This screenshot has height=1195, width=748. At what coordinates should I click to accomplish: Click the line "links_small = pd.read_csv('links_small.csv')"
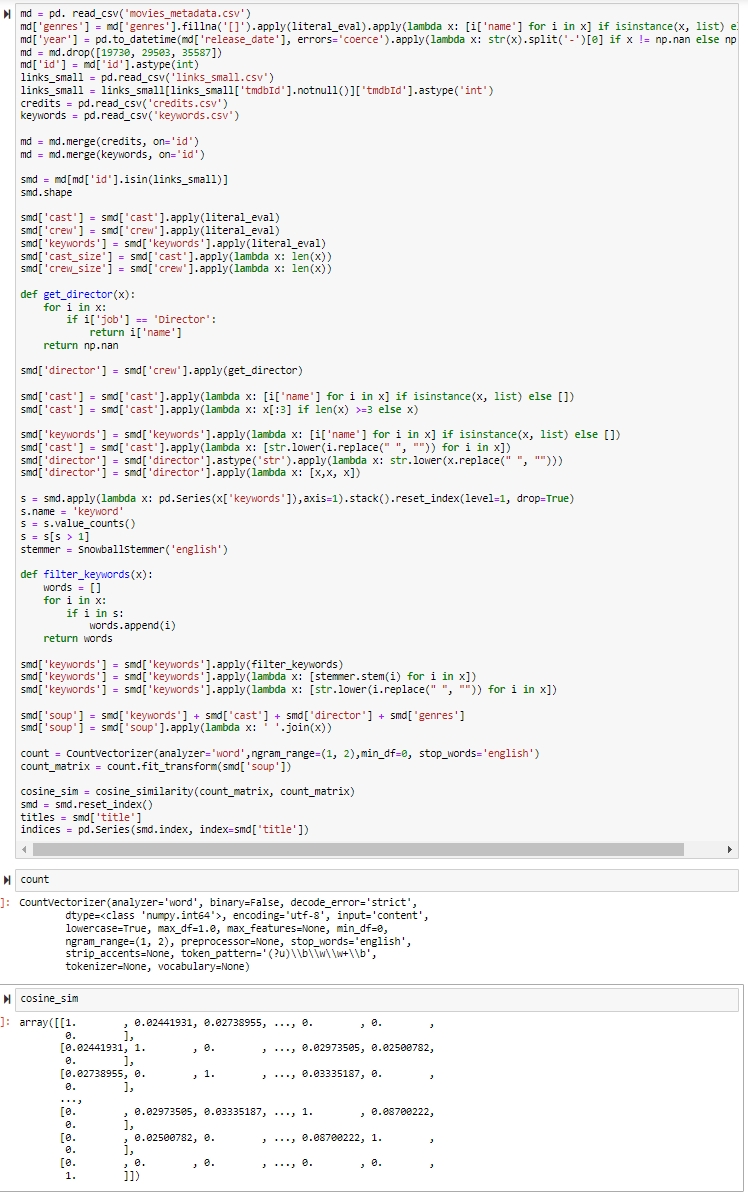(147, 78)
